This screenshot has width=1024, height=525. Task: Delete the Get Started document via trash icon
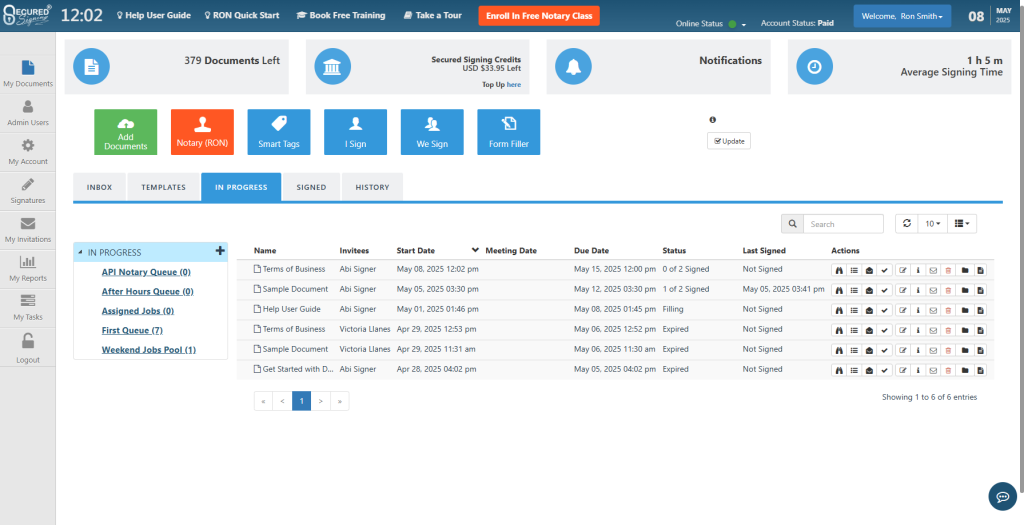(948, 370)
